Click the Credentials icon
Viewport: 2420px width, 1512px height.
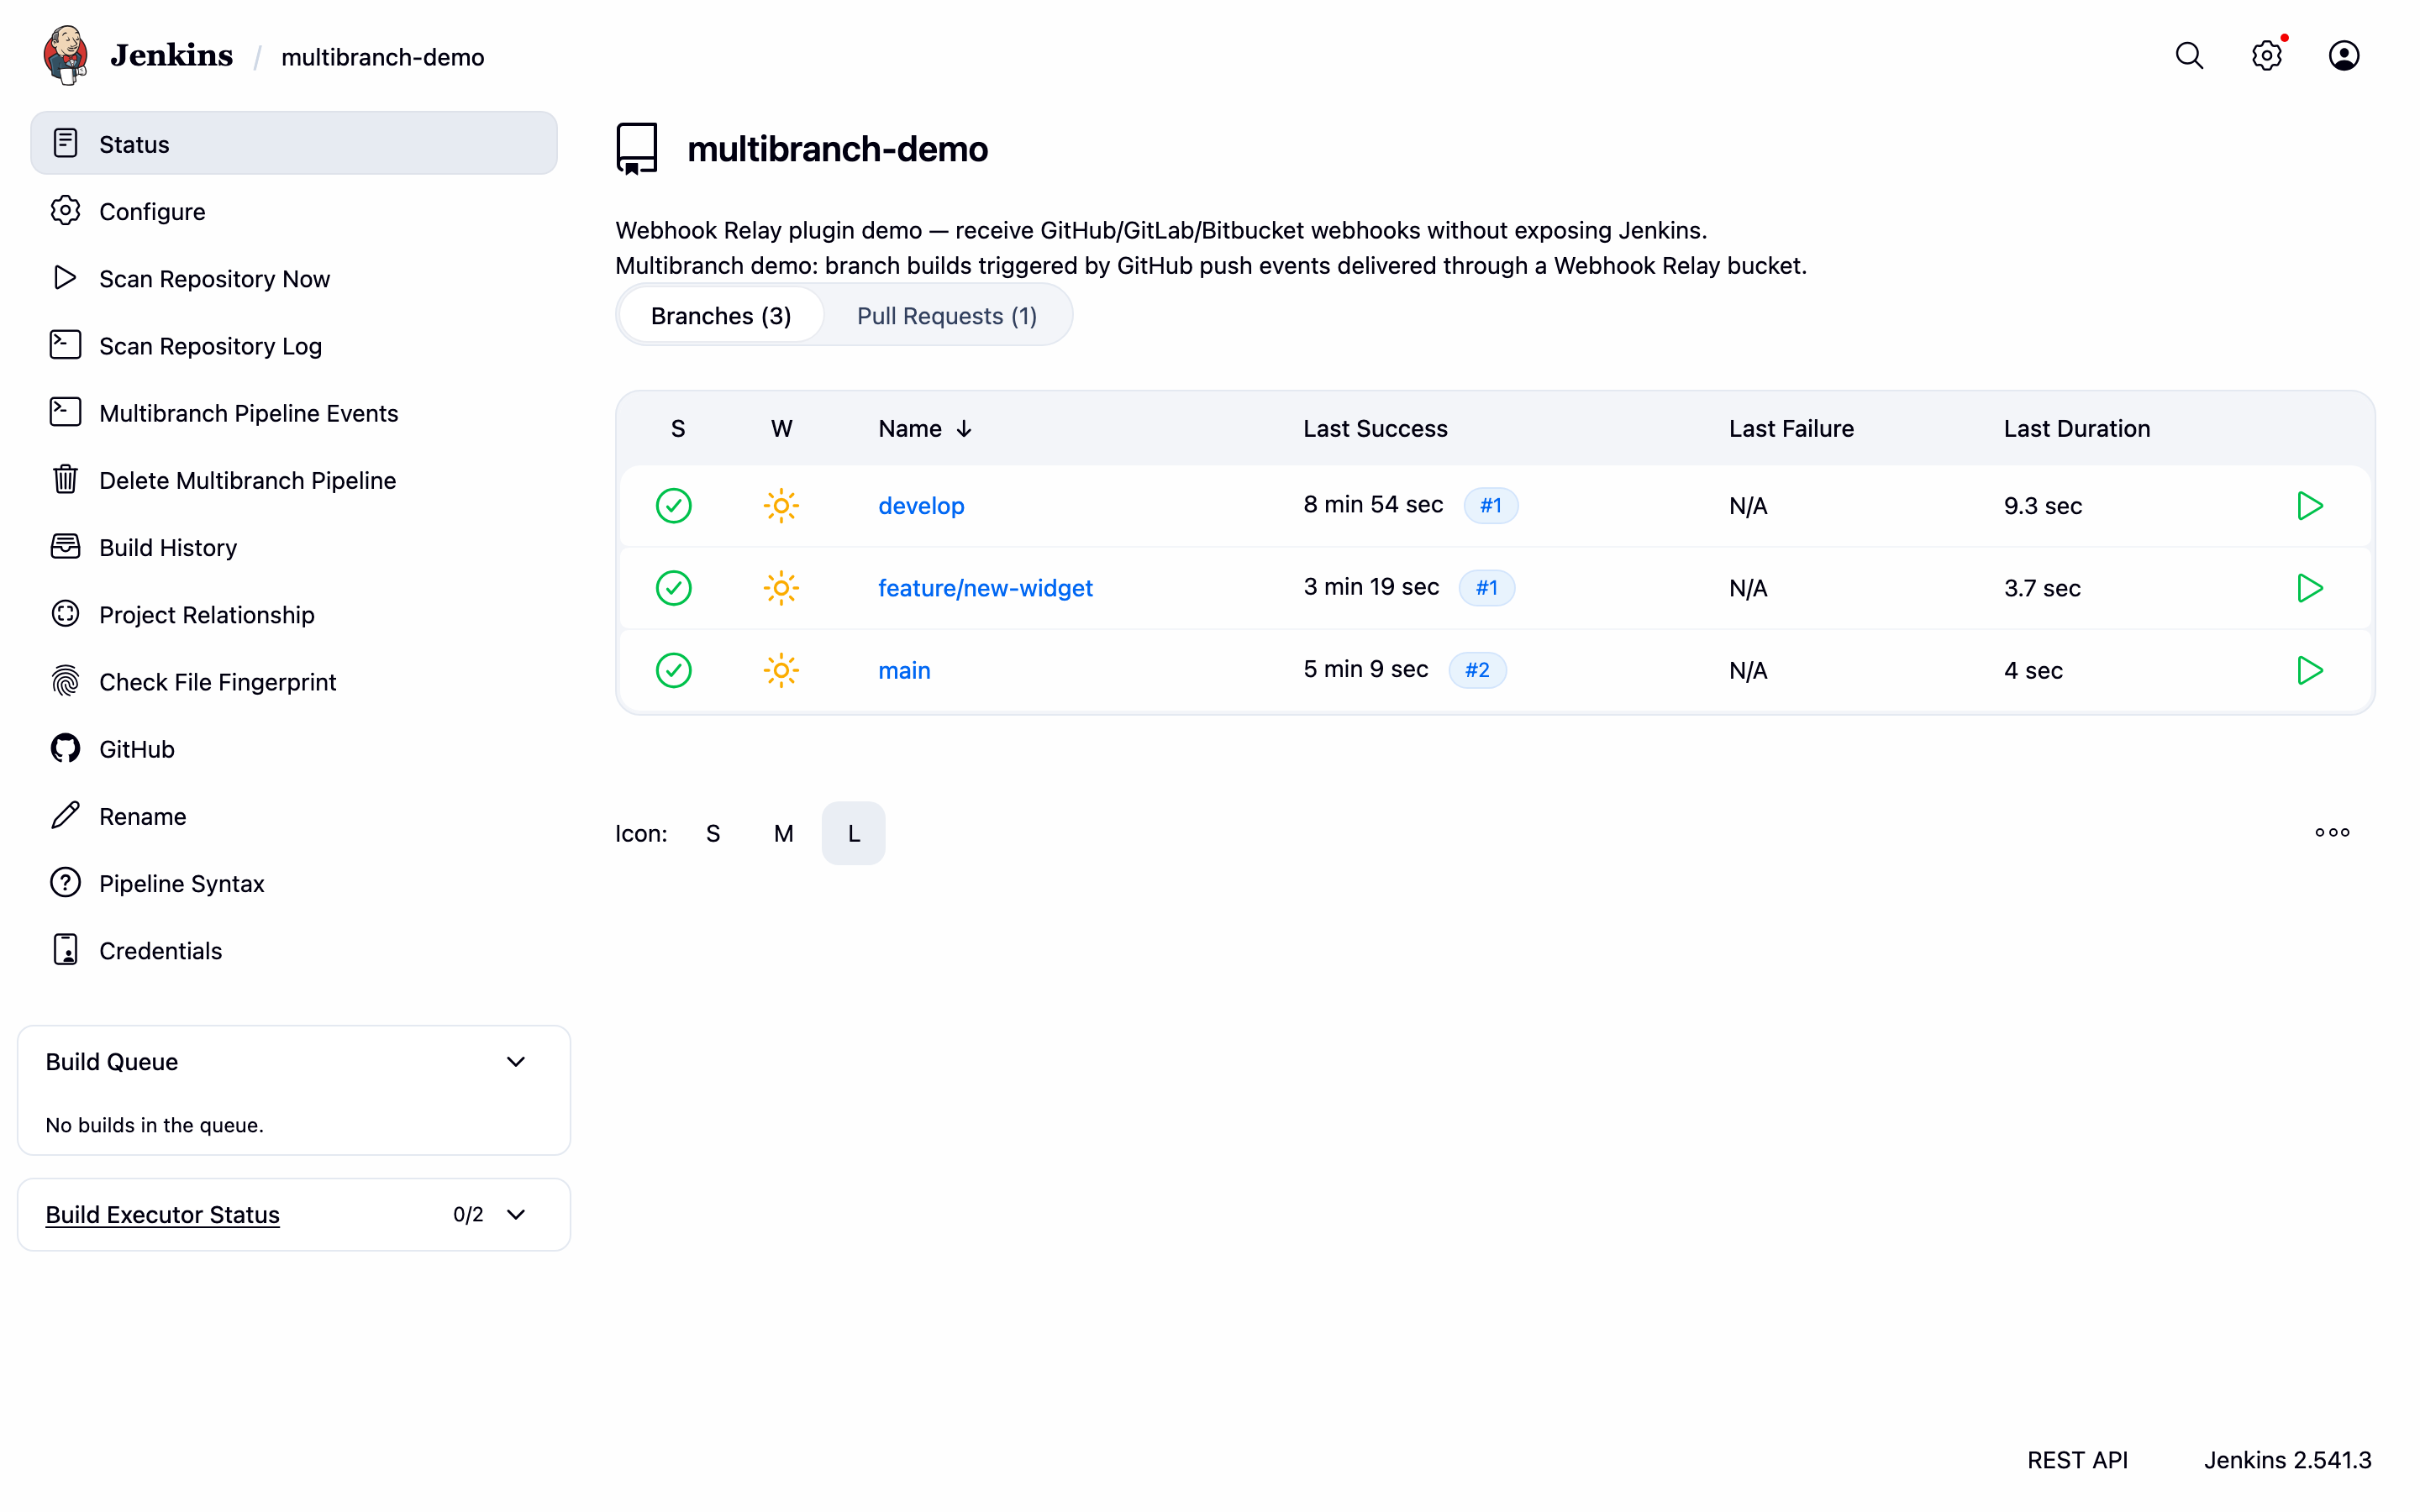click(x=65, y=949)
